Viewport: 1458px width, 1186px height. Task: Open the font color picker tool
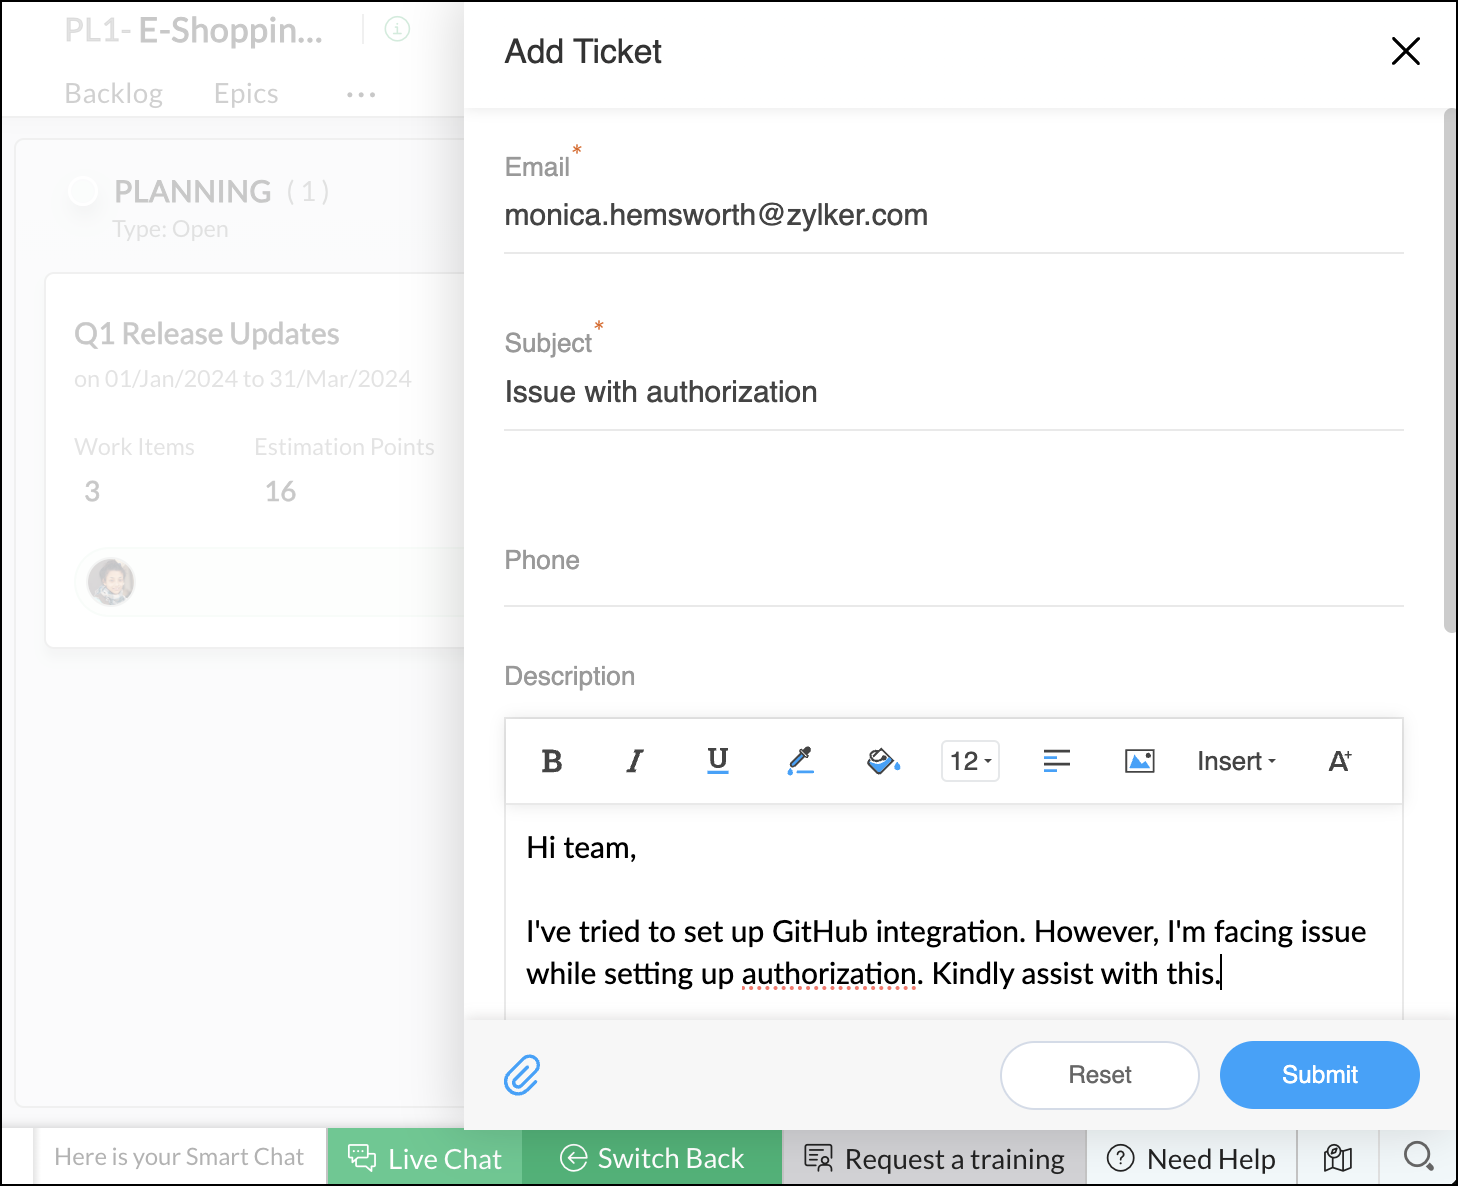[x=800, y=761]
